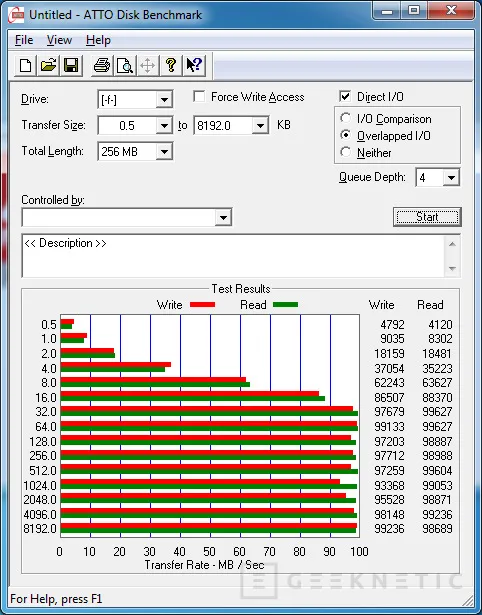Screen dimensions: 482x615
Task: Click the read value 4120
Action: click(x=440, y=325)
